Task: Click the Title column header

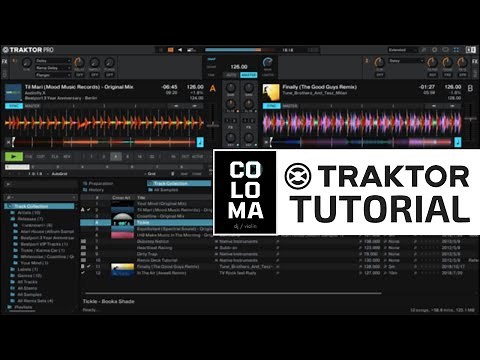Action: coord(141,198)
